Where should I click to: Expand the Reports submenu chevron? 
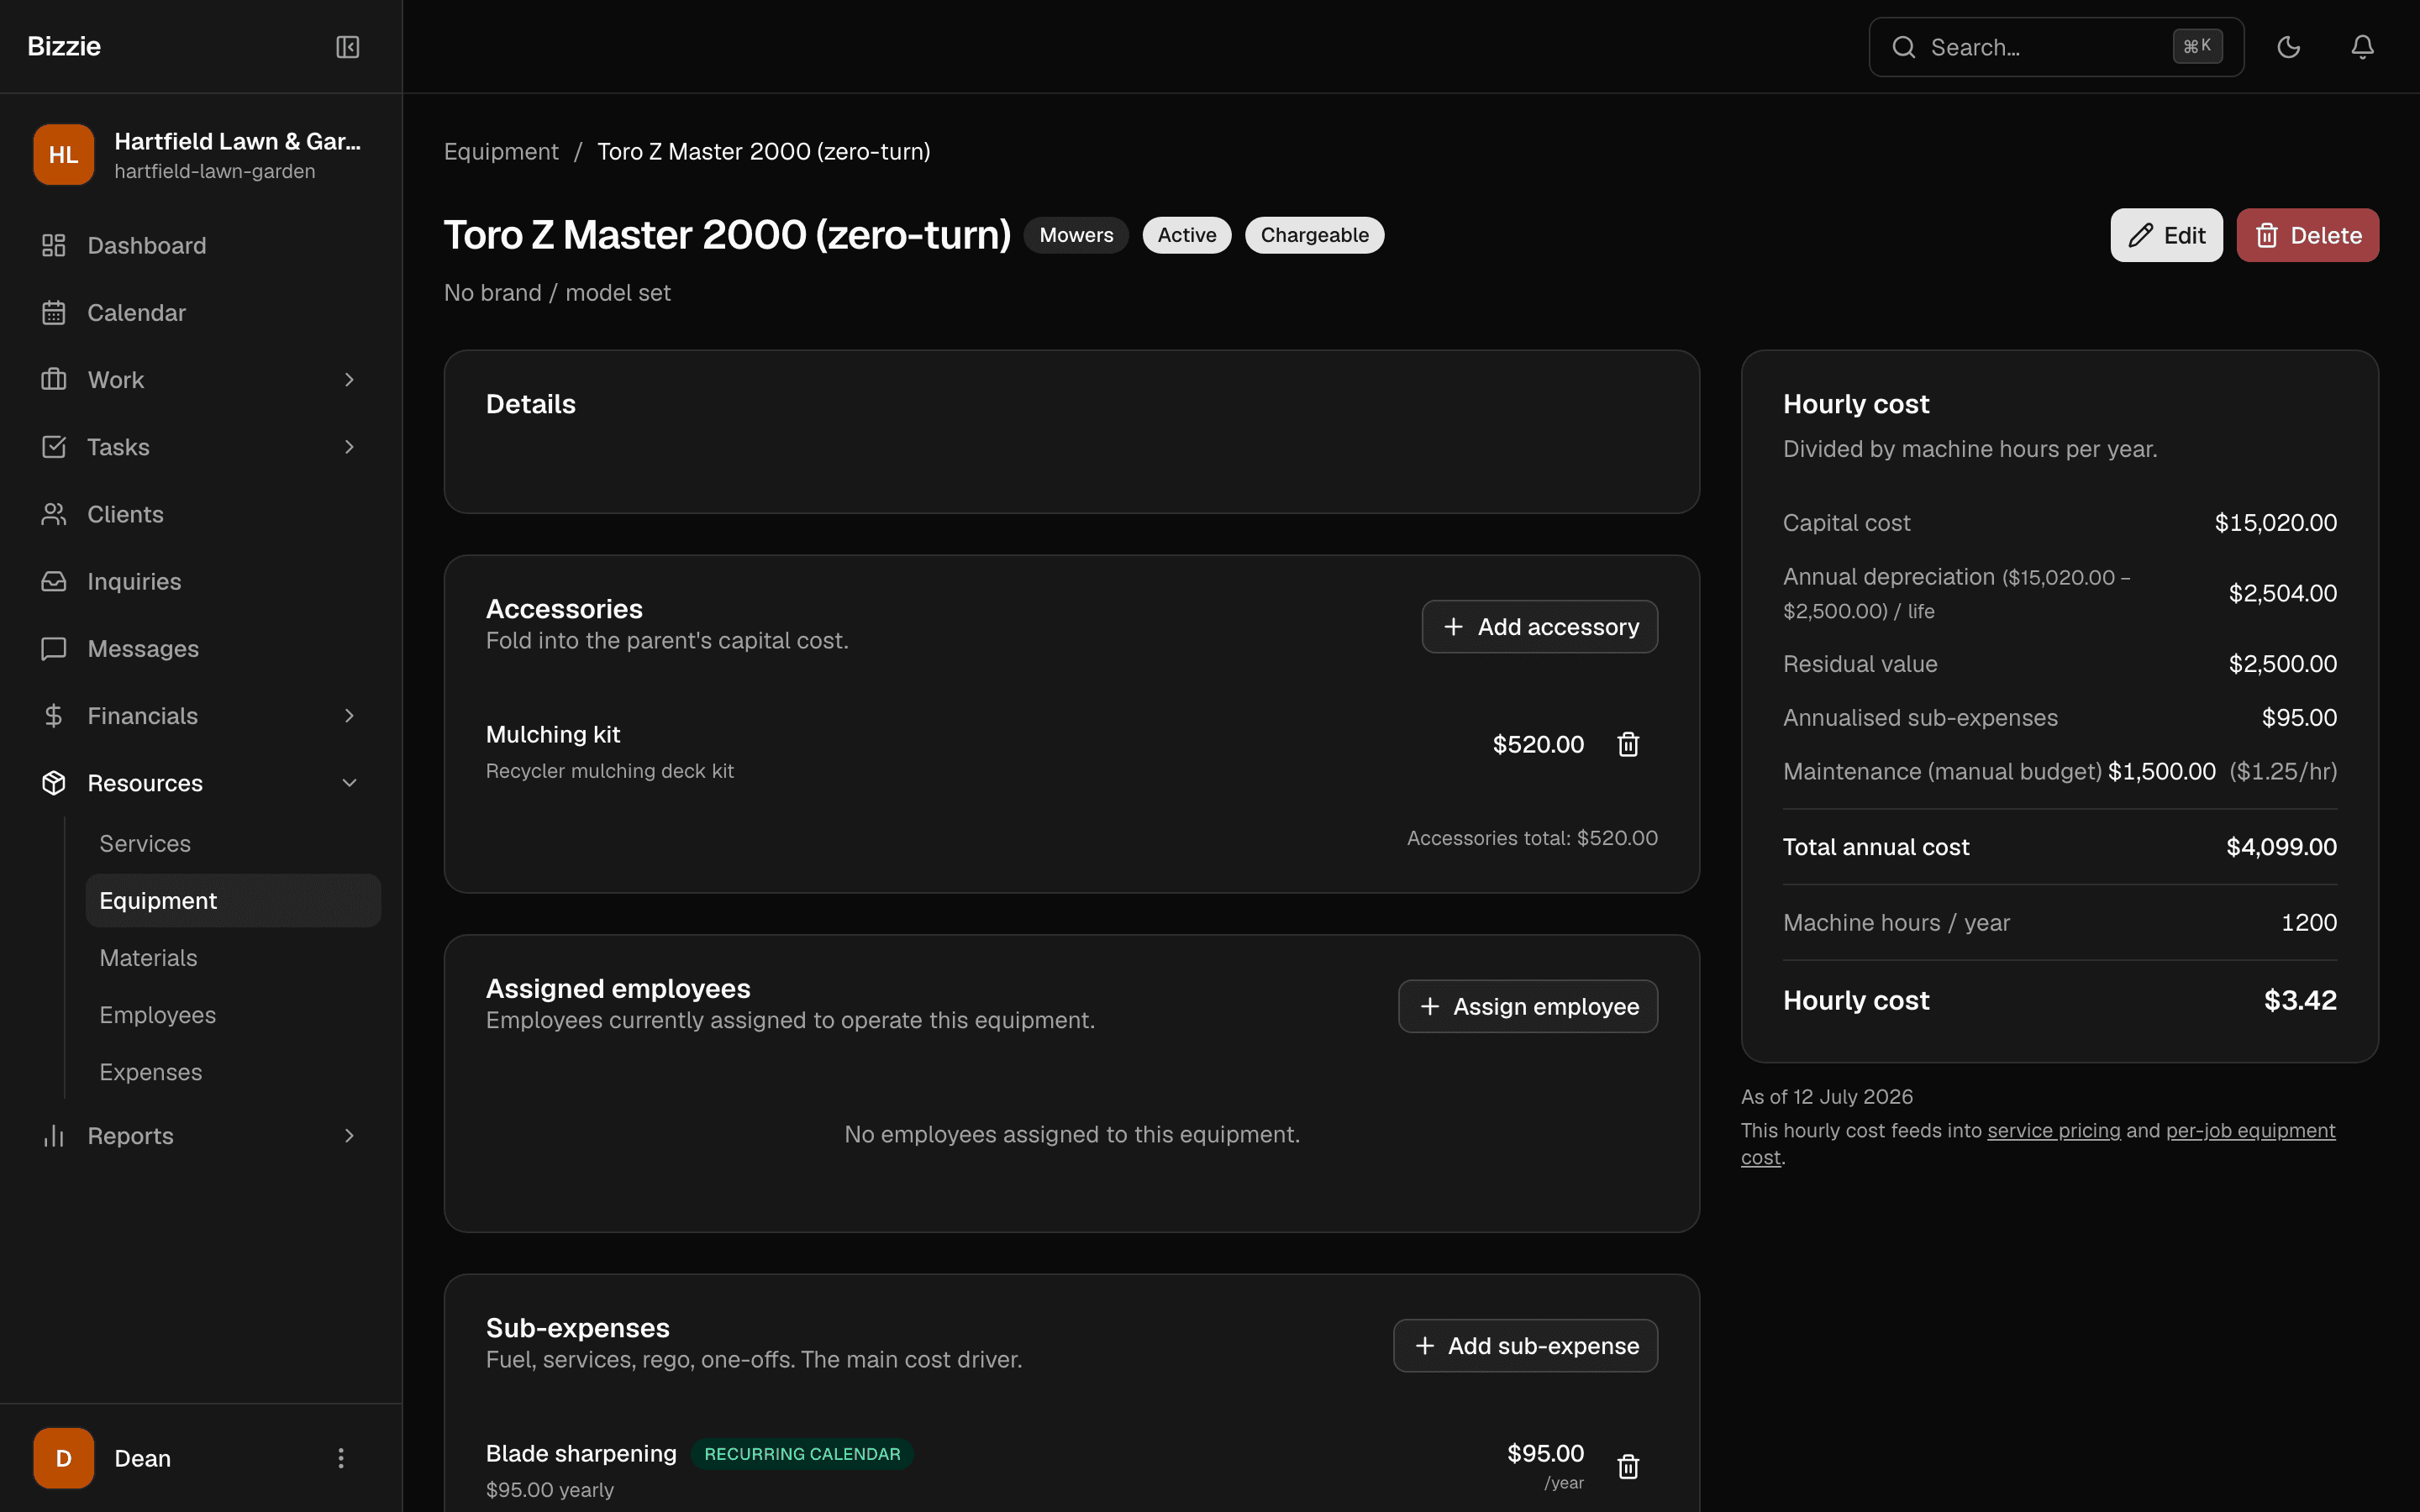pyautogui.click(x=349, y=1135)
